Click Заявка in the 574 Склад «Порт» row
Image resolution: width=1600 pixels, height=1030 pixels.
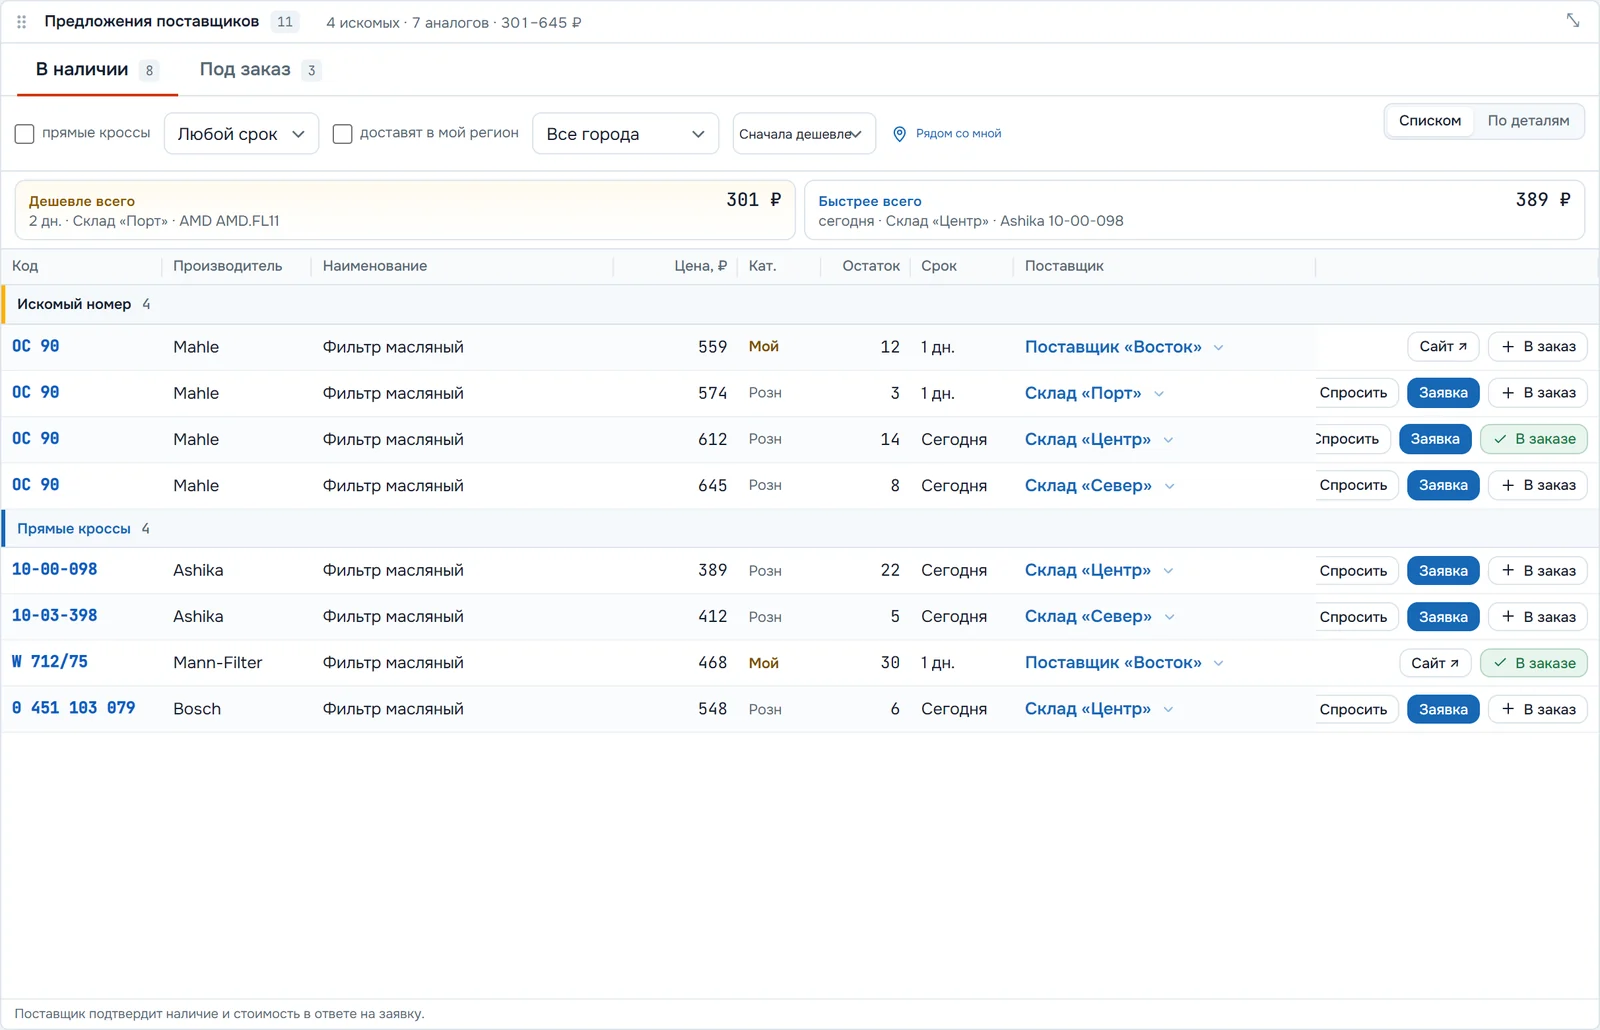point(1443,393)
